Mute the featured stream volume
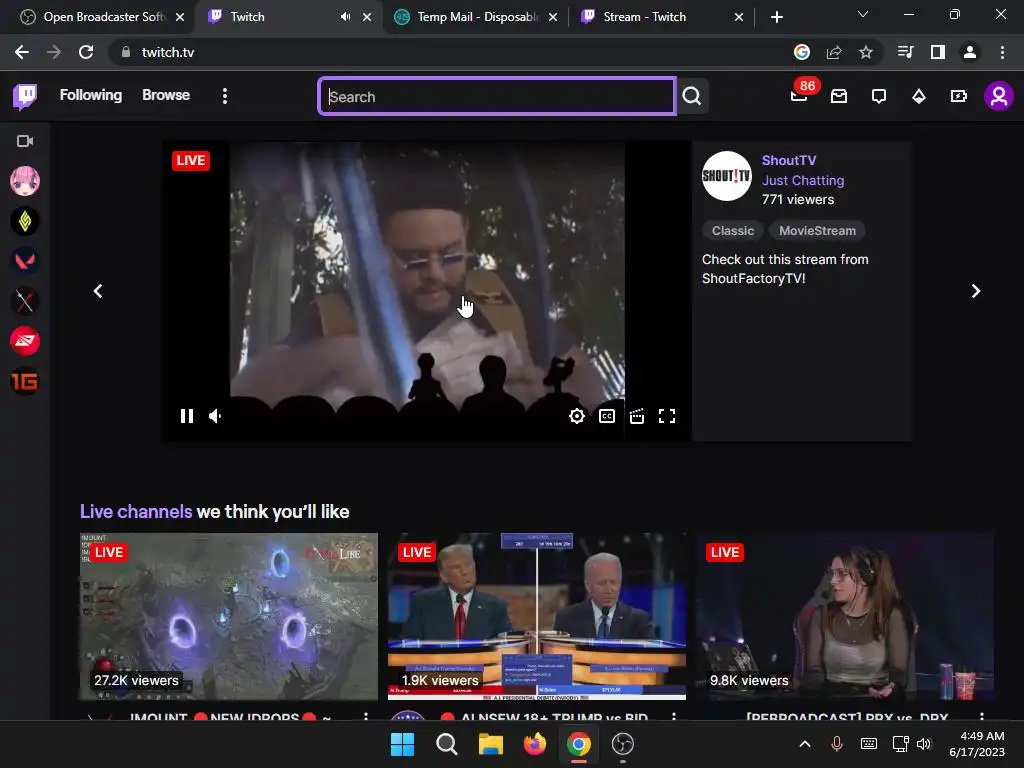This screenshot has width=1024, height=768. point(216,416)
